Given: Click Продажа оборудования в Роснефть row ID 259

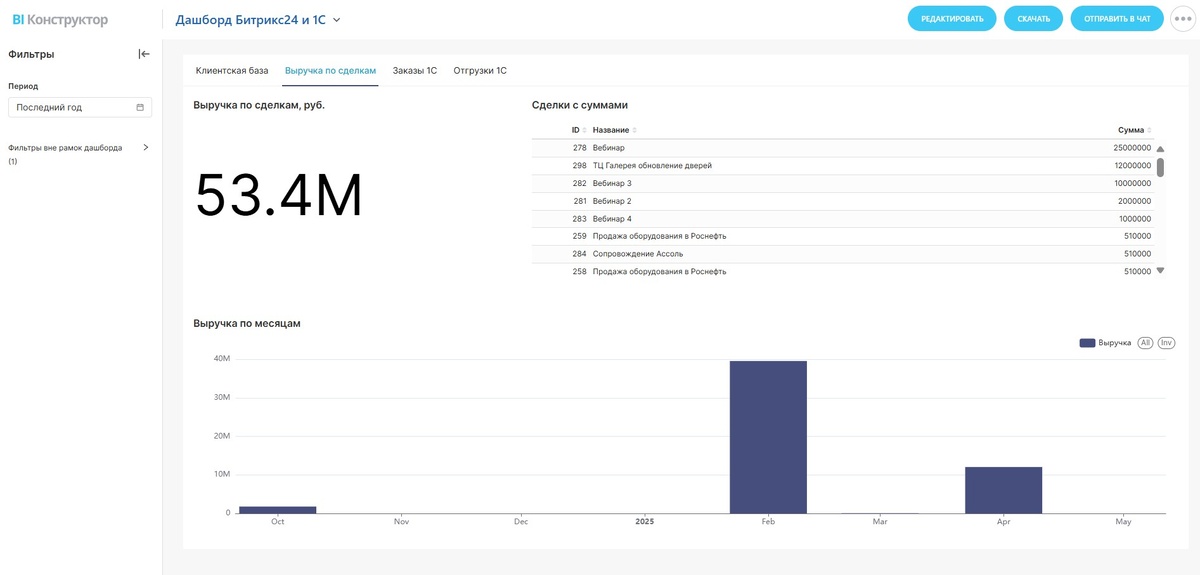Looking at the screenshot, I should 842,236.
